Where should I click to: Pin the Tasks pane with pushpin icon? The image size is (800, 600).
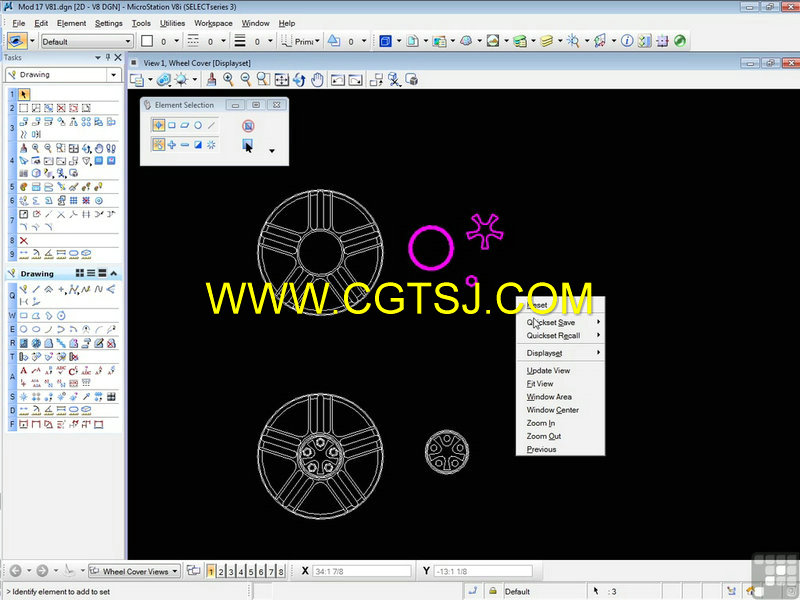[108, 57]
